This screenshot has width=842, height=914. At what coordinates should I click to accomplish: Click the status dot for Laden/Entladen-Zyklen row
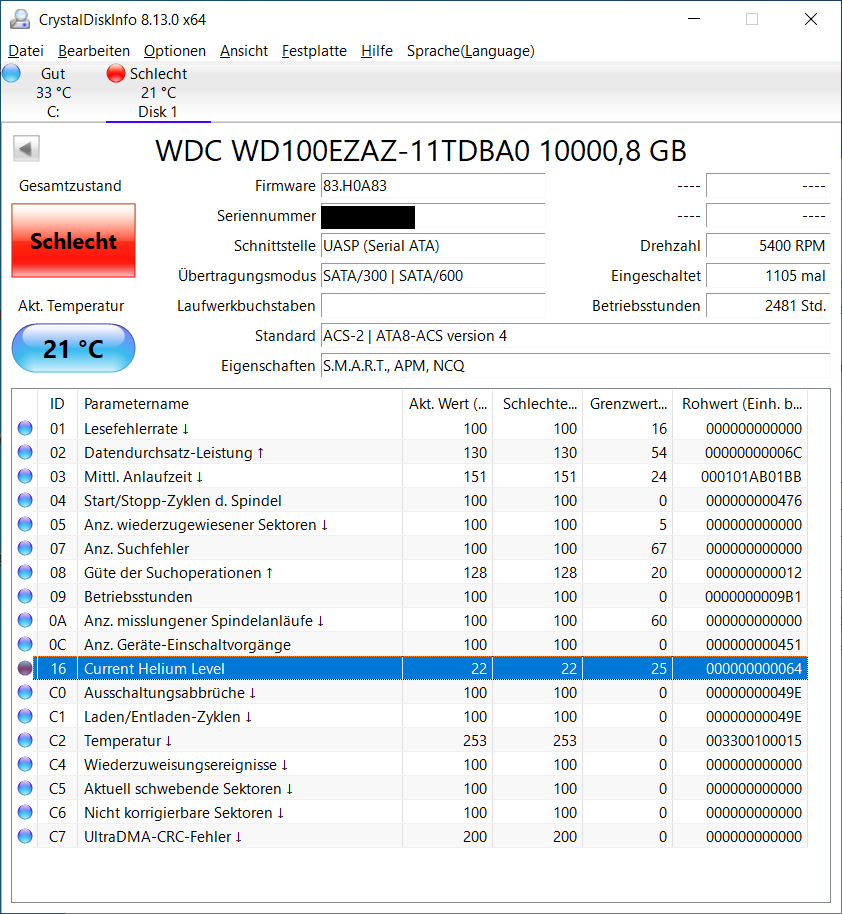tap(25, 716)
